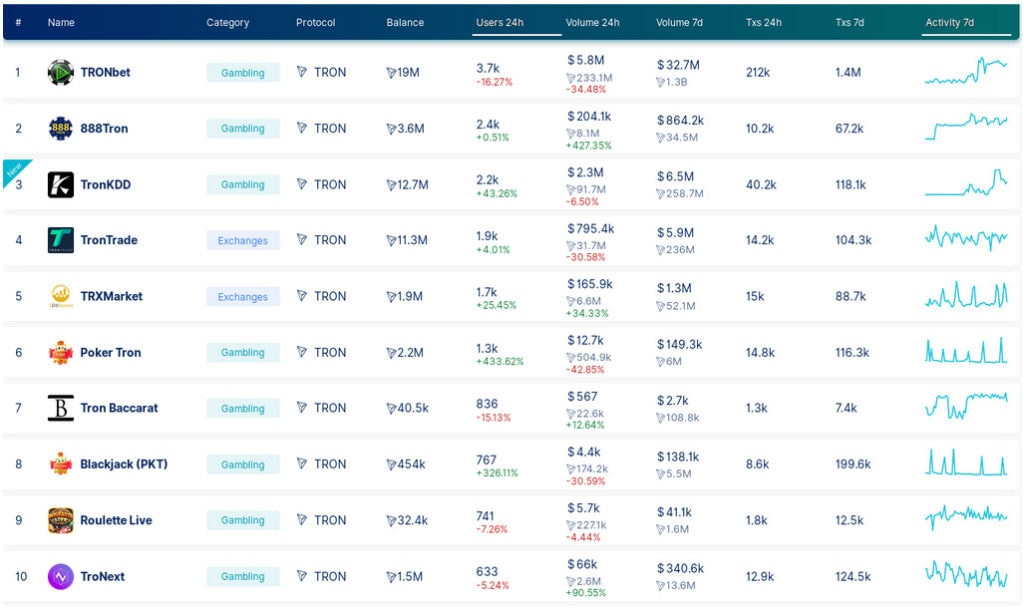Viewport: 1024px width, 613px height.
Task: Click the TronKDD logo icon
Action: point(60,184)
